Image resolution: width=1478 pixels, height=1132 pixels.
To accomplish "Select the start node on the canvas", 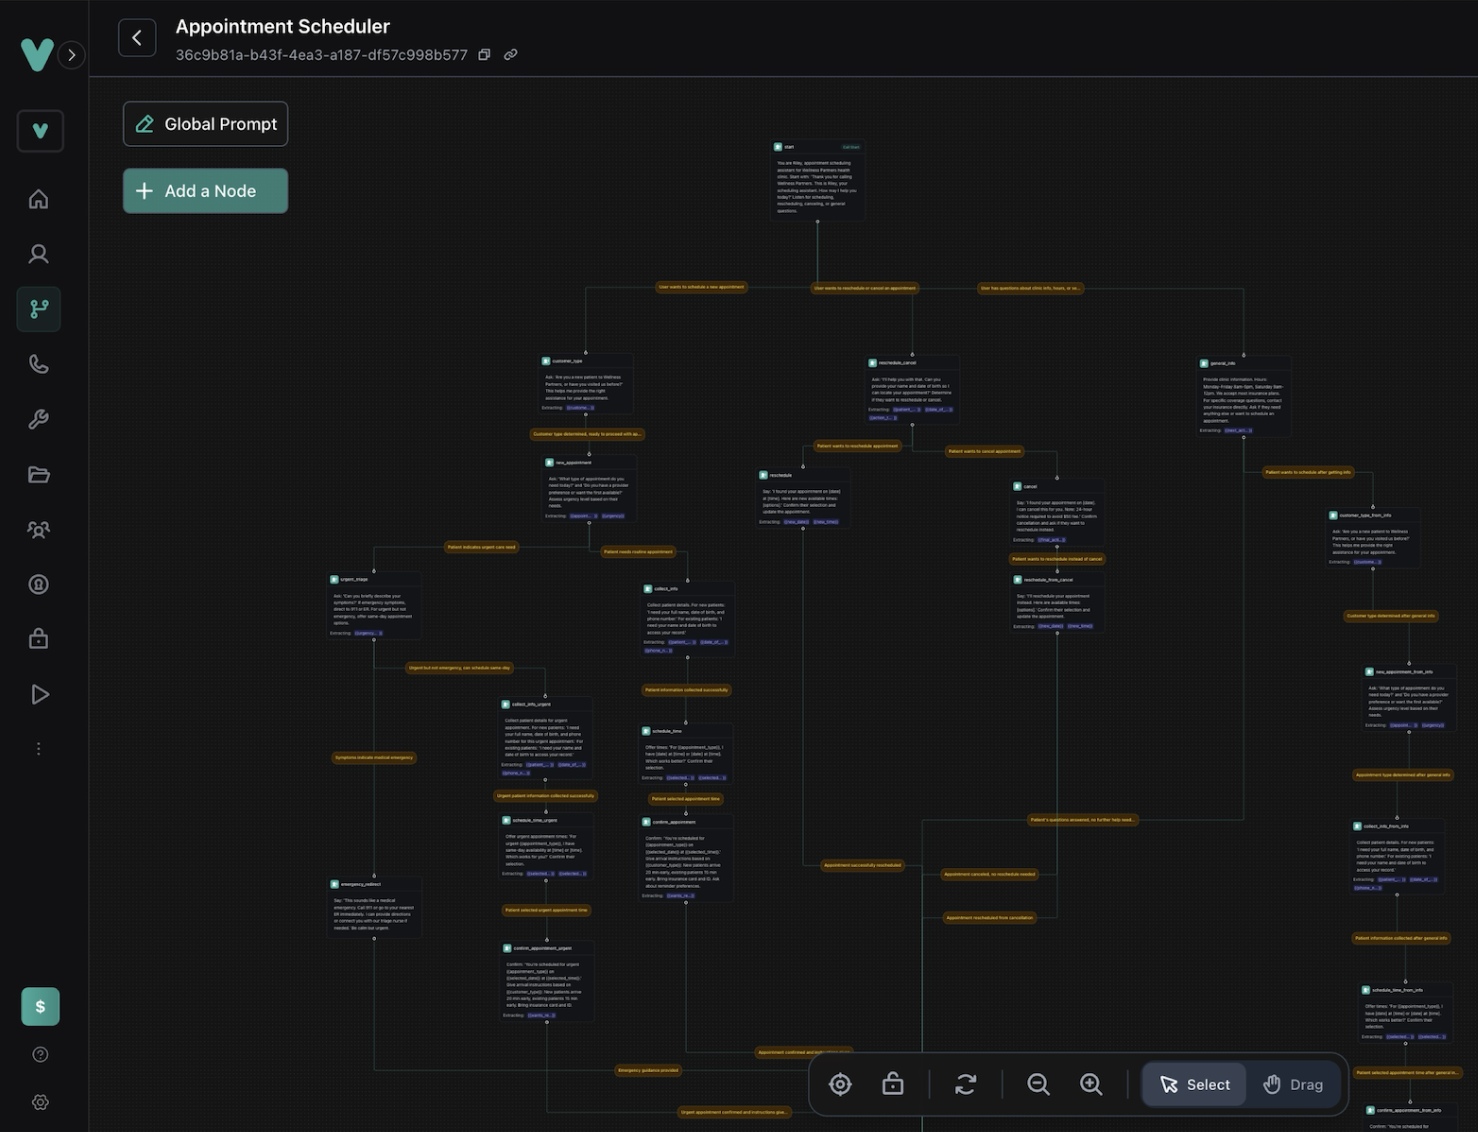I will click(818, 180).
